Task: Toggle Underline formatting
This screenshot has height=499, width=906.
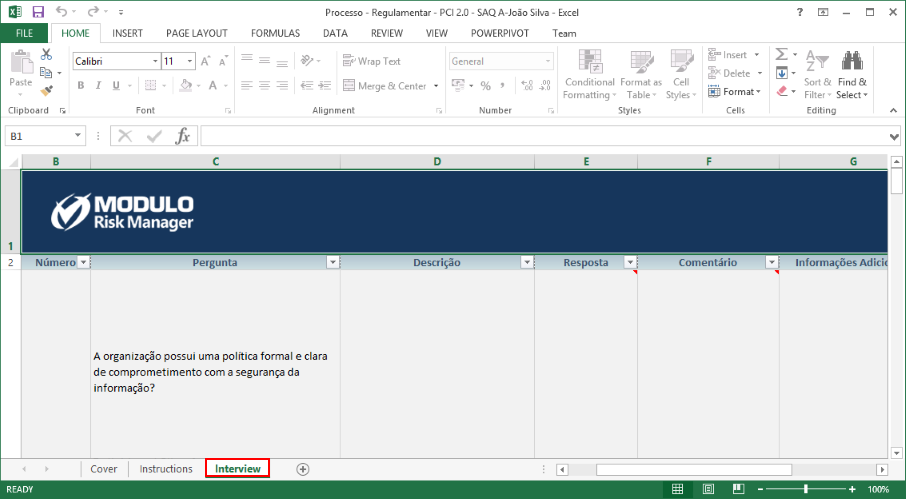Action: pos(116,85)
